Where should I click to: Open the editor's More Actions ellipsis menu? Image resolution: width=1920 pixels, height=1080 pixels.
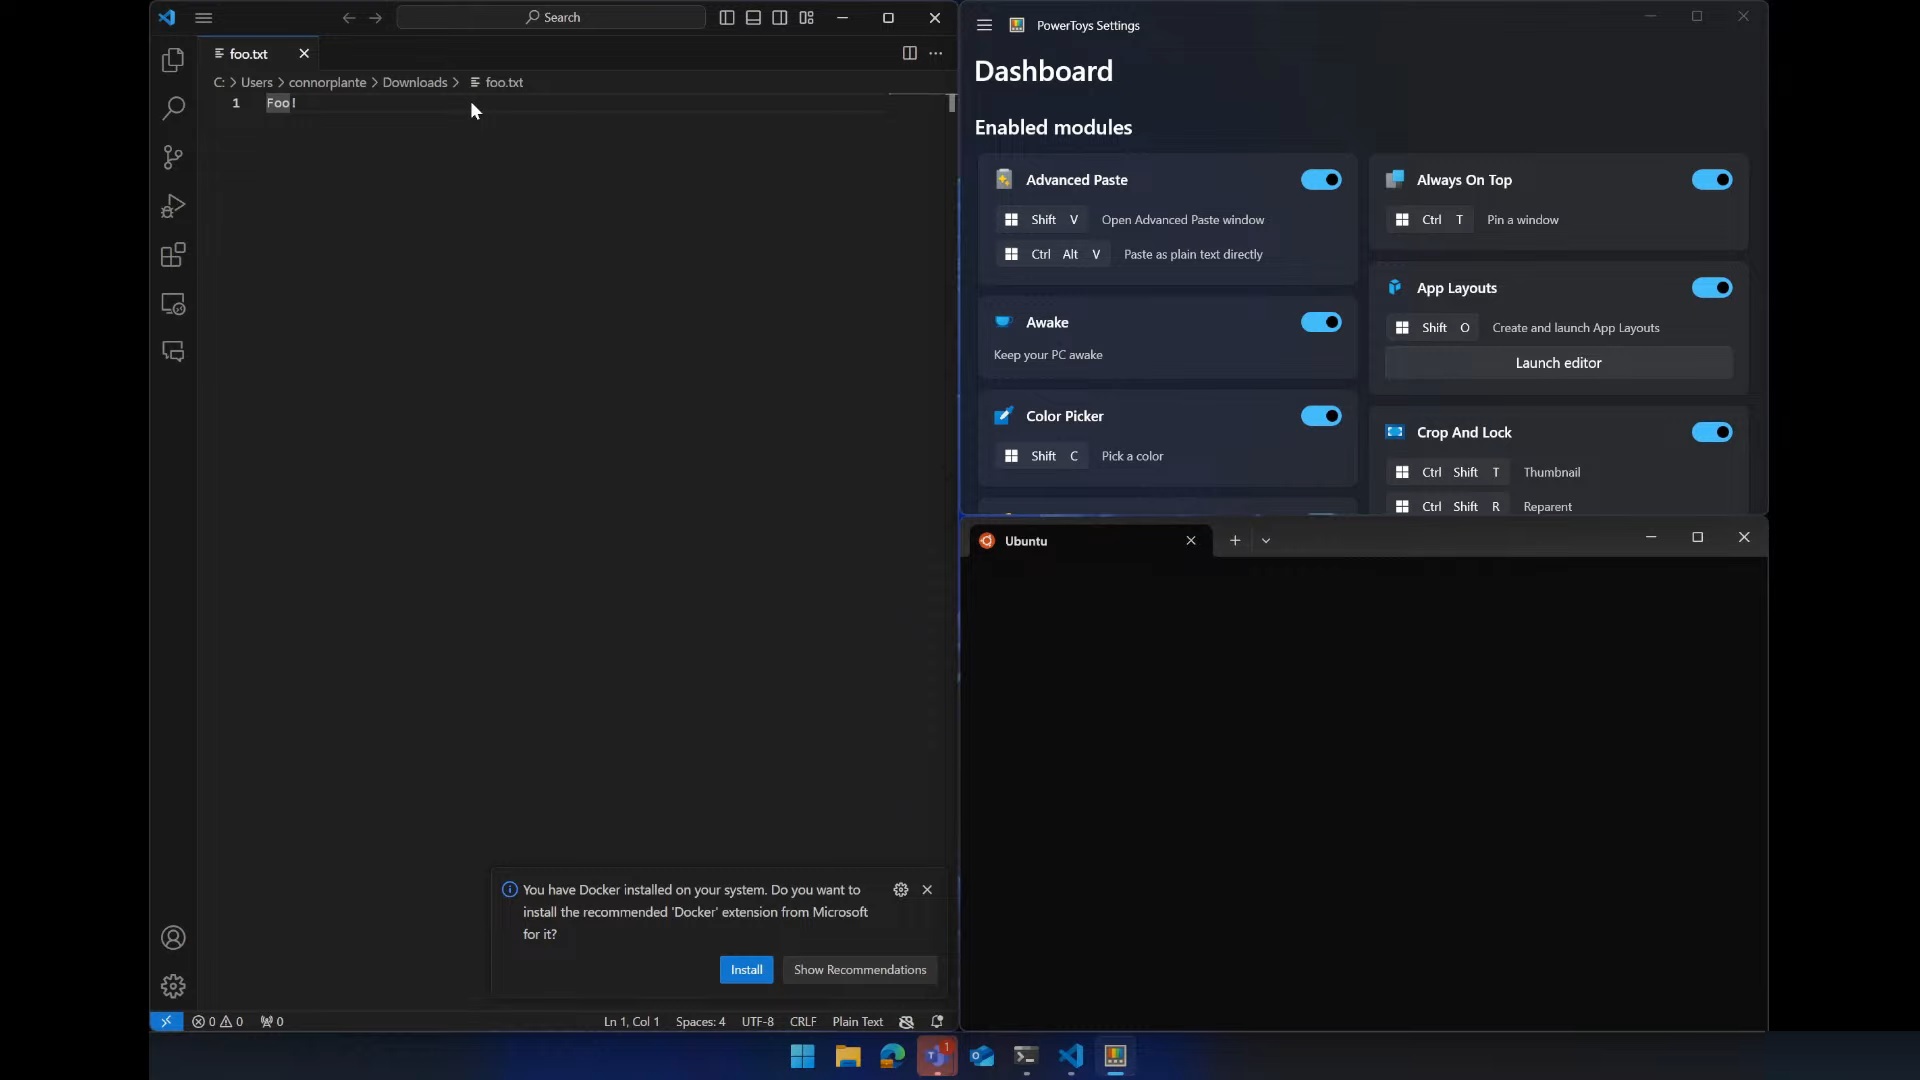coord(935,53)
